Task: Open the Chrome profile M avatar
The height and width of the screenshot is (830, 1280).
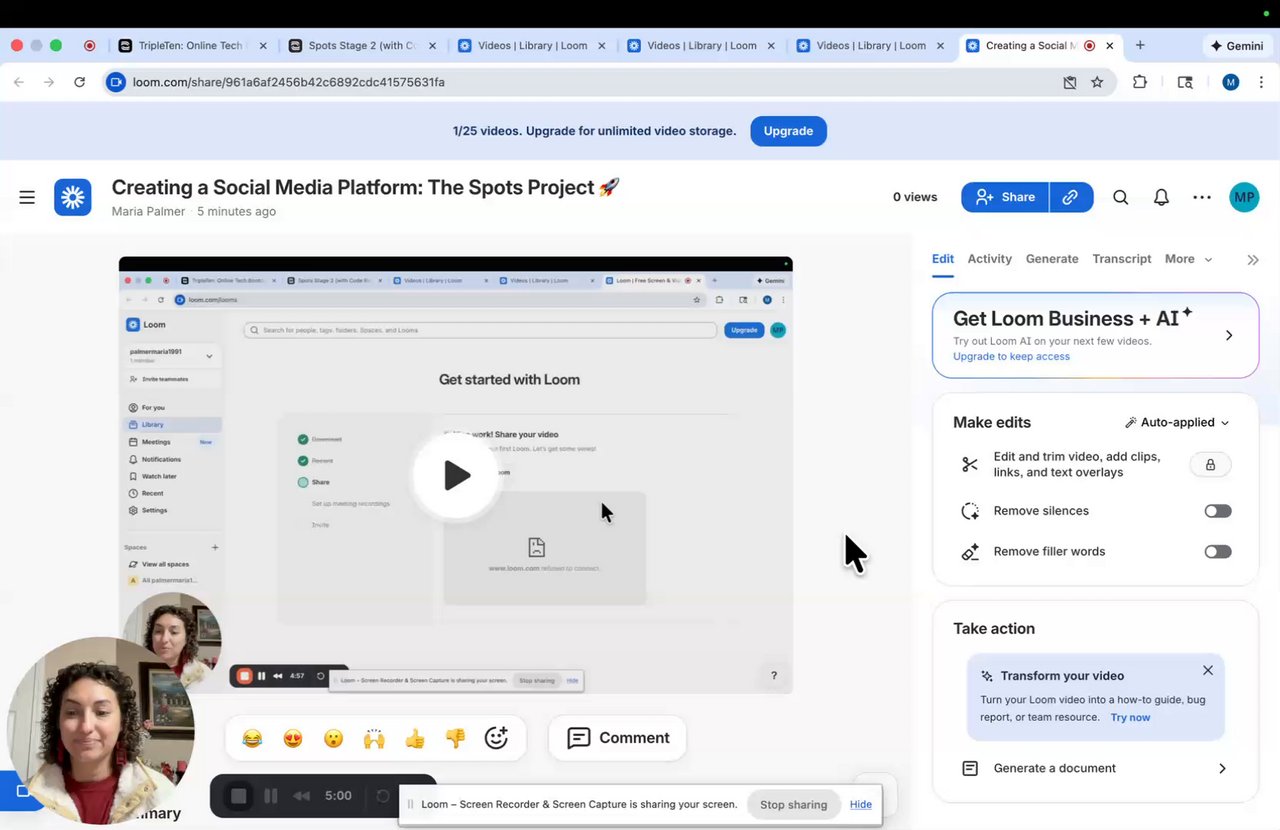Action: (x=1231, y=82)
